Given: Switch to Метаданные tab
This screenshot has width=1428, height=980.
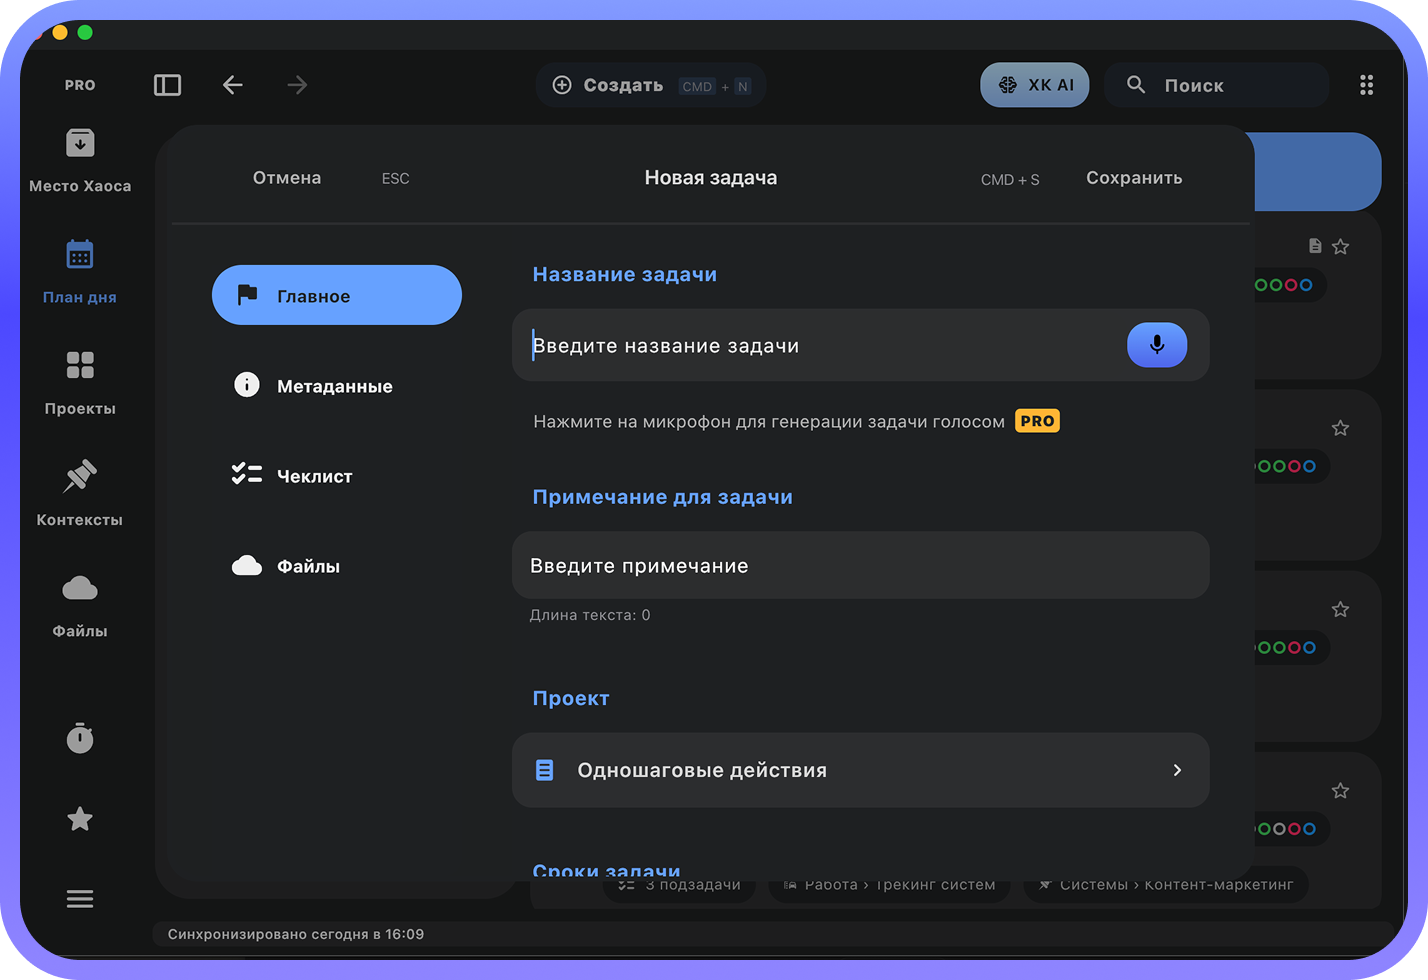Looking at the screenshot, I should (337, 385).
